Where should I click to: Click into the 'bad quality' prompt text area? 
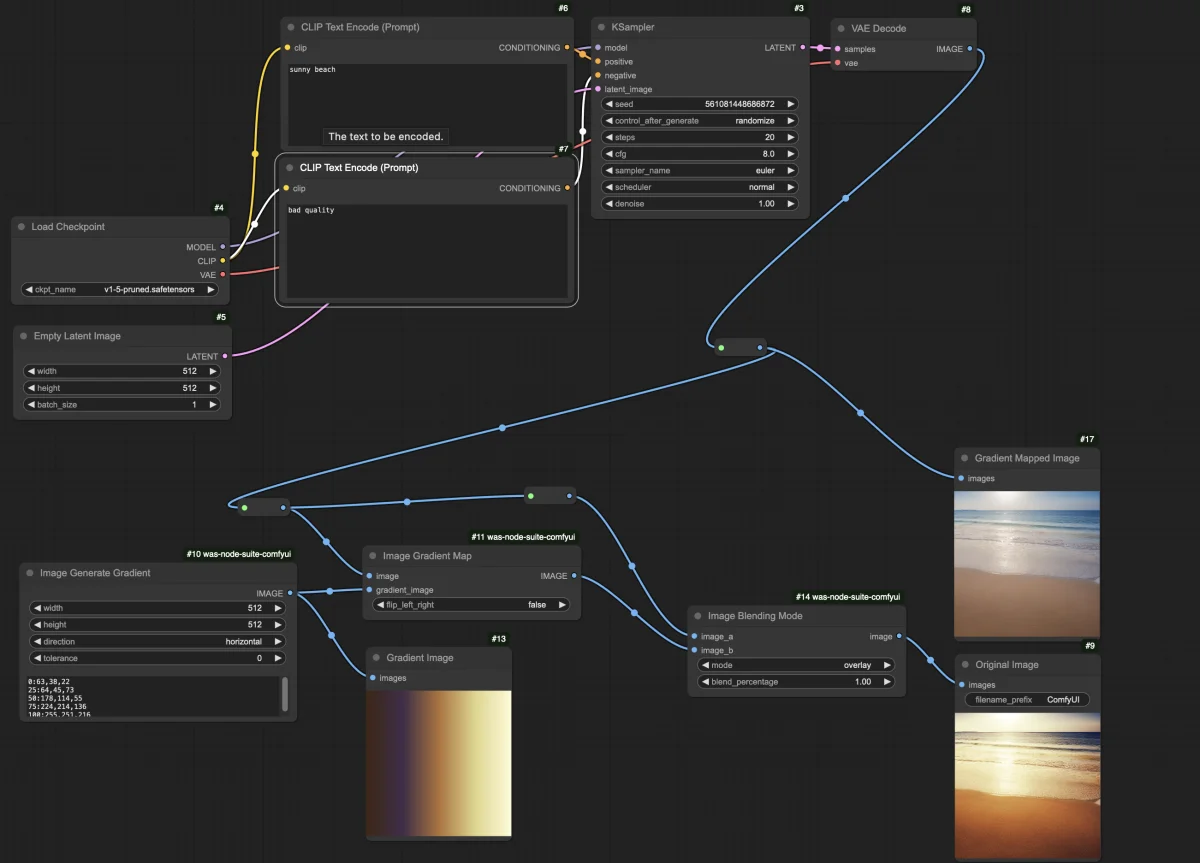point(427,251)
